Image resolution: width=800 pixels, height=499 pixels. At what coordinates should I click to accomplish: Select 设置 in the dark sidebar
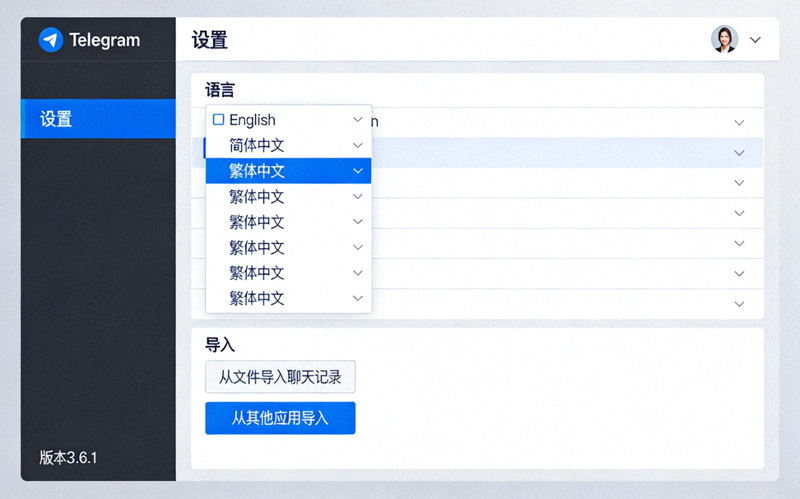click(98, 118)
